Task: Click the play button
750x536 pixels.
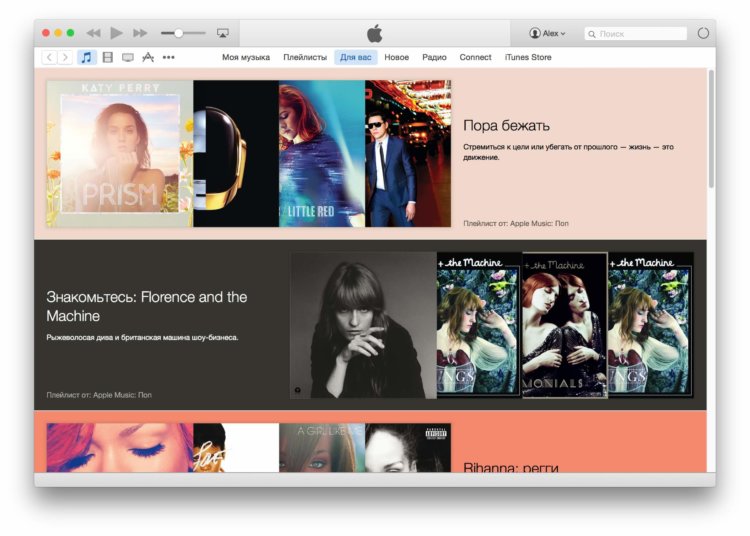Action: (x=116, y=33)
